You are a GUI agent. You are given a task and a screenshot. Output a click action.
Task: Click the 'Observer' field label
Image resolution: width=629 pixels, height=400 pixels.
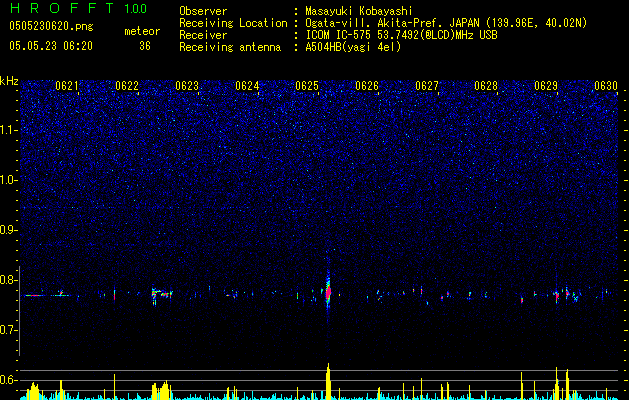pos(203,11)
